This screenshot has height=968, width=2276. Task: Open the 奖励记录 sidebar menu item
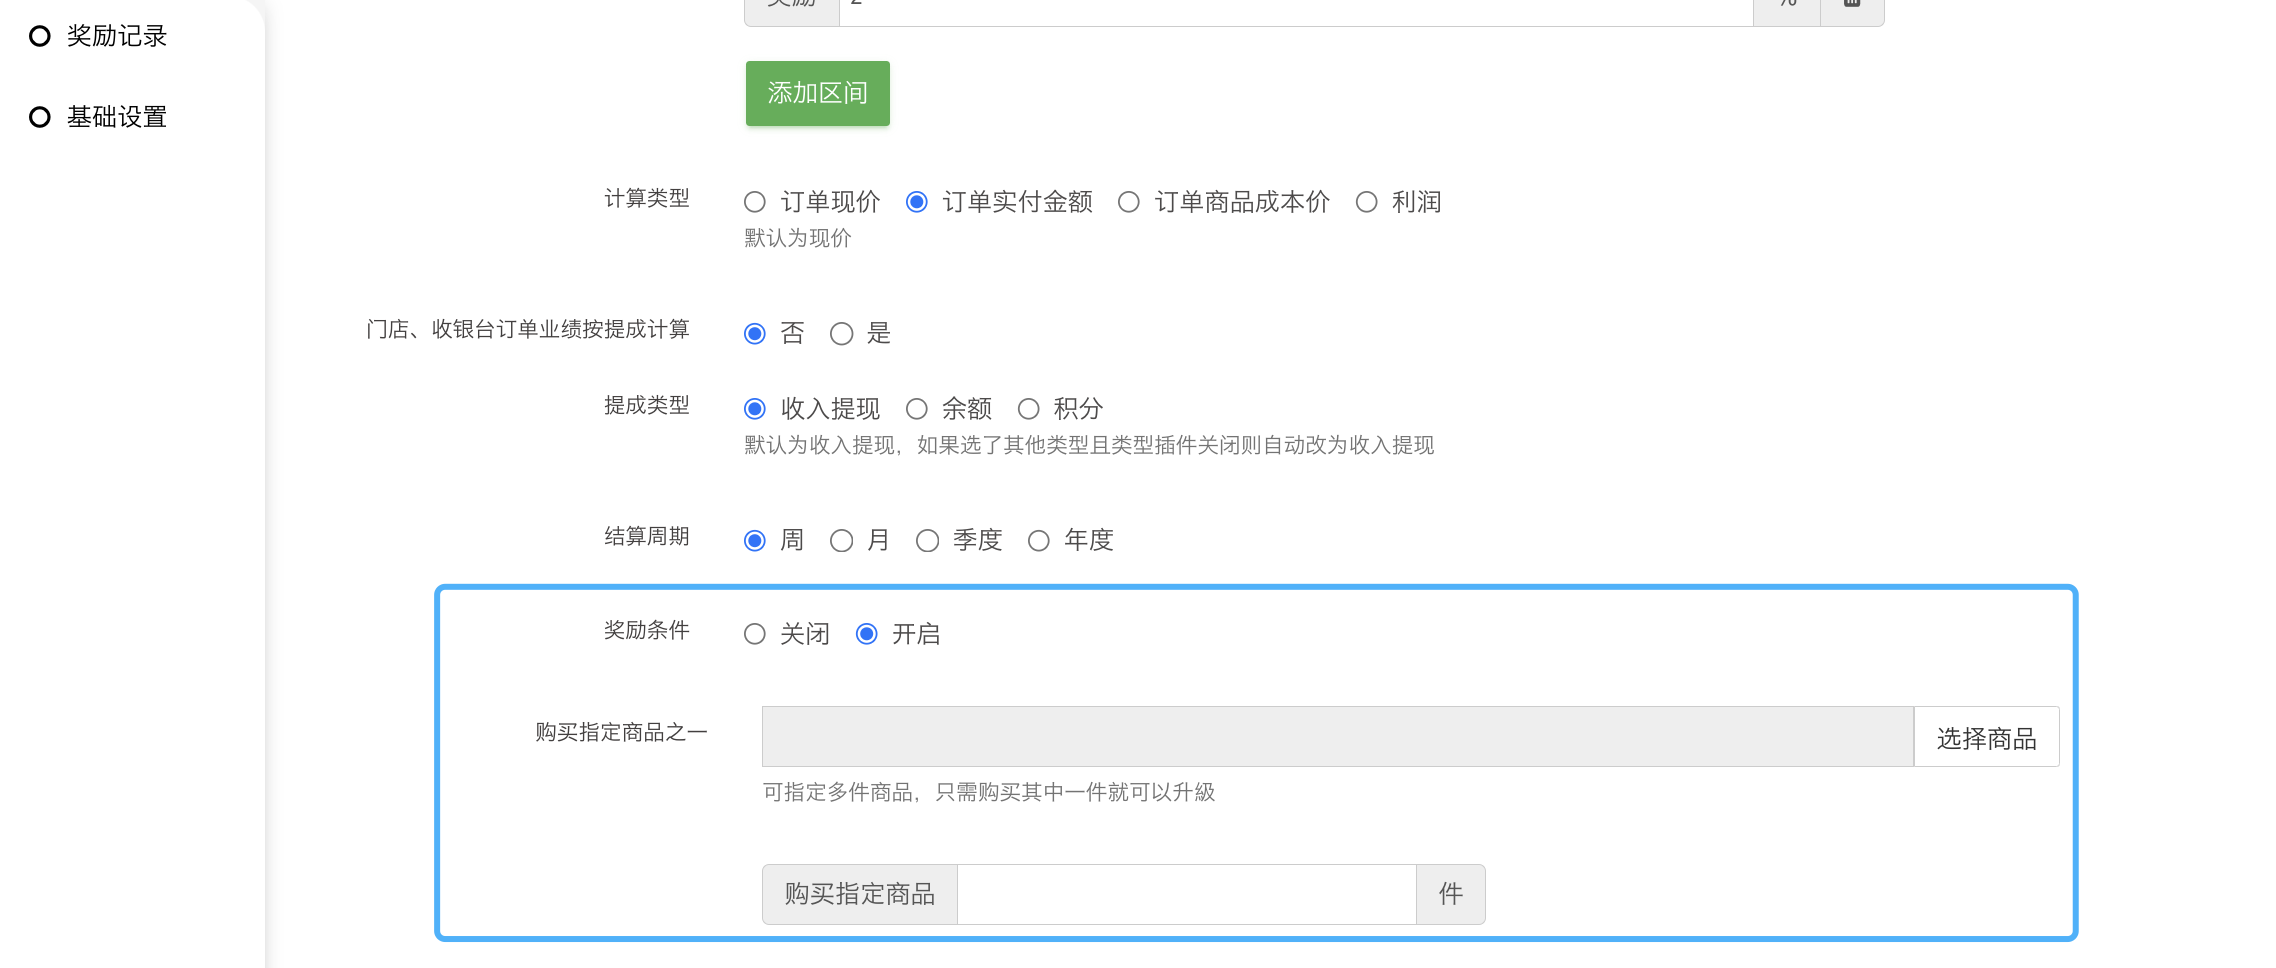coord(115,37)
